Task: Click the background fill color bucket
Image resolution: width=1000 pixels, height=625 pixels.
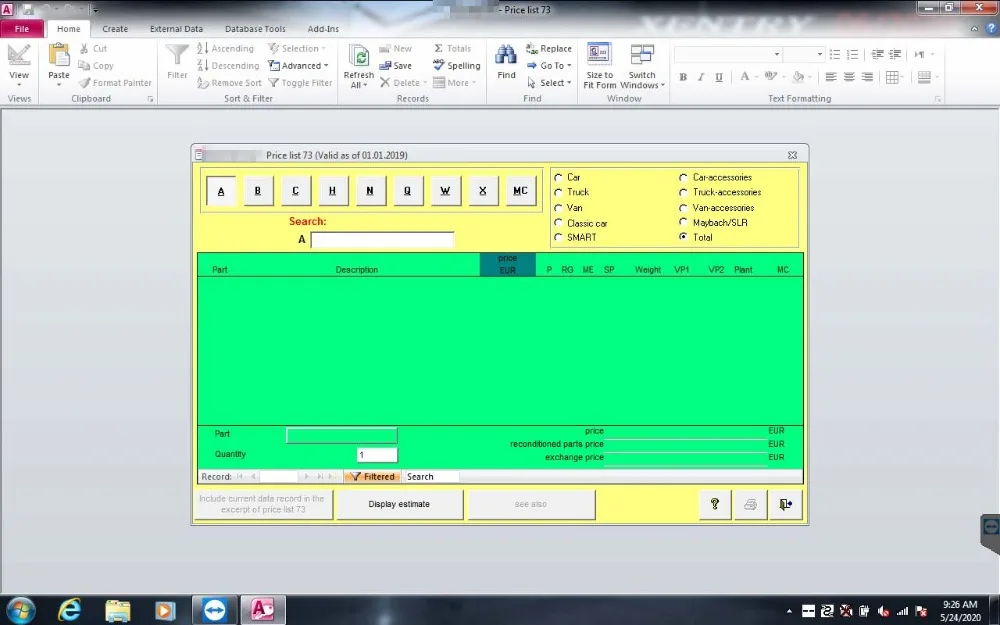Action: 798,77
